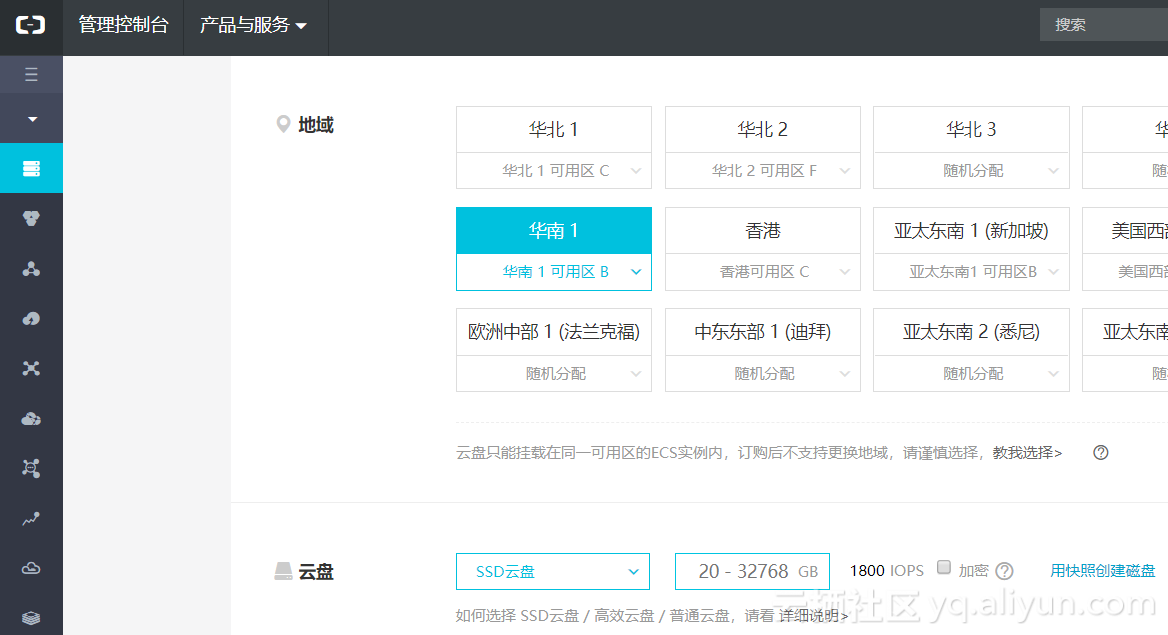This screenshot has height=635, width=1168.
Task: Open the 香港可用区 C zone dropdown
Action: click(x=763, y=272)
